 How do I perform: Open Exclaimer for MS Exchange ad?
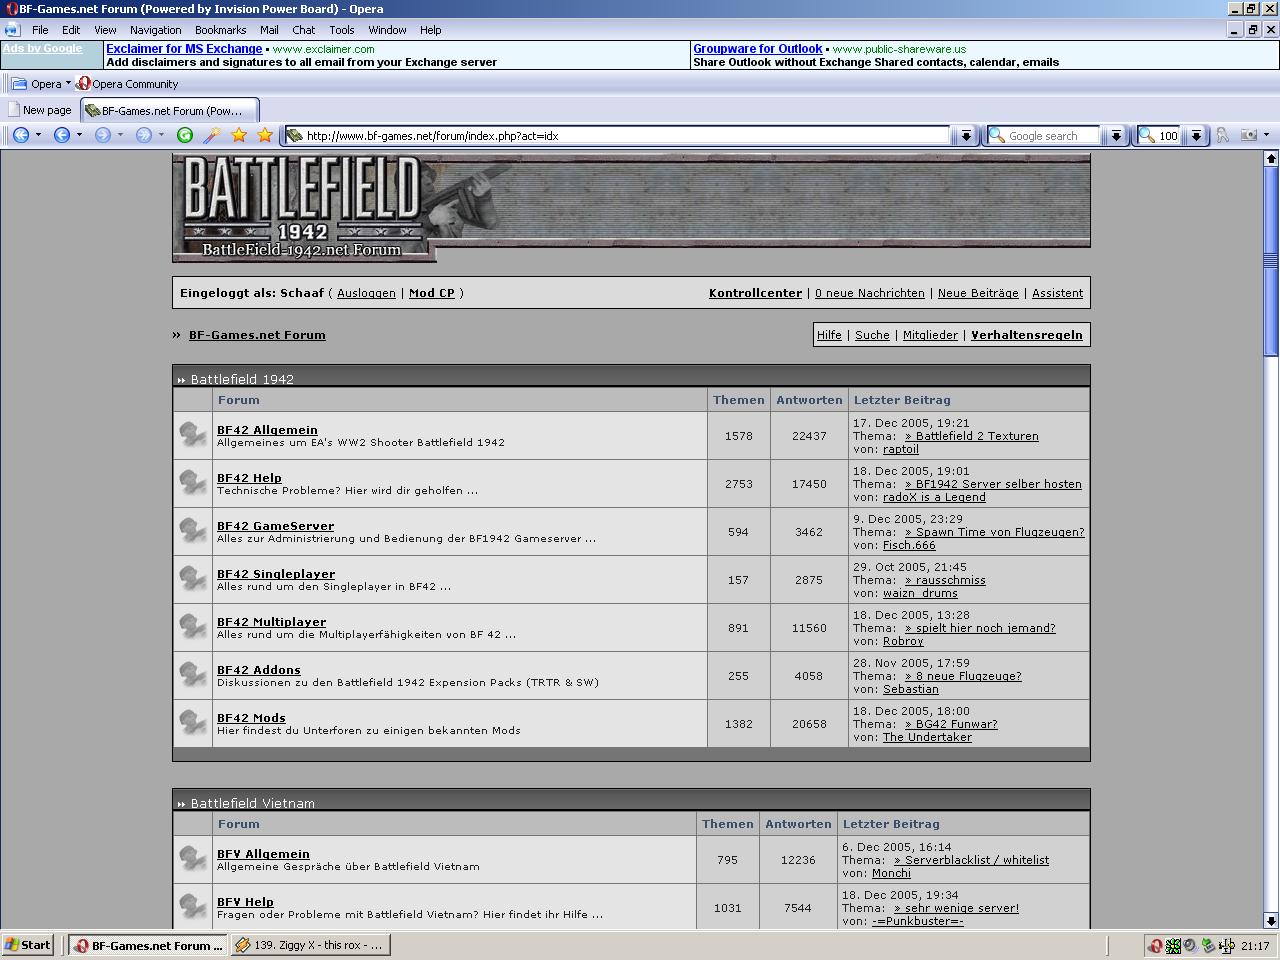pos(184,48)
